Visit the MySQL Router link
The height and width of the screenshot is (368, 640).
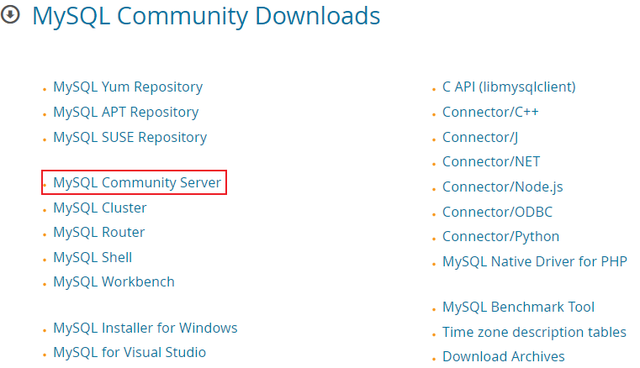[99, 232]
